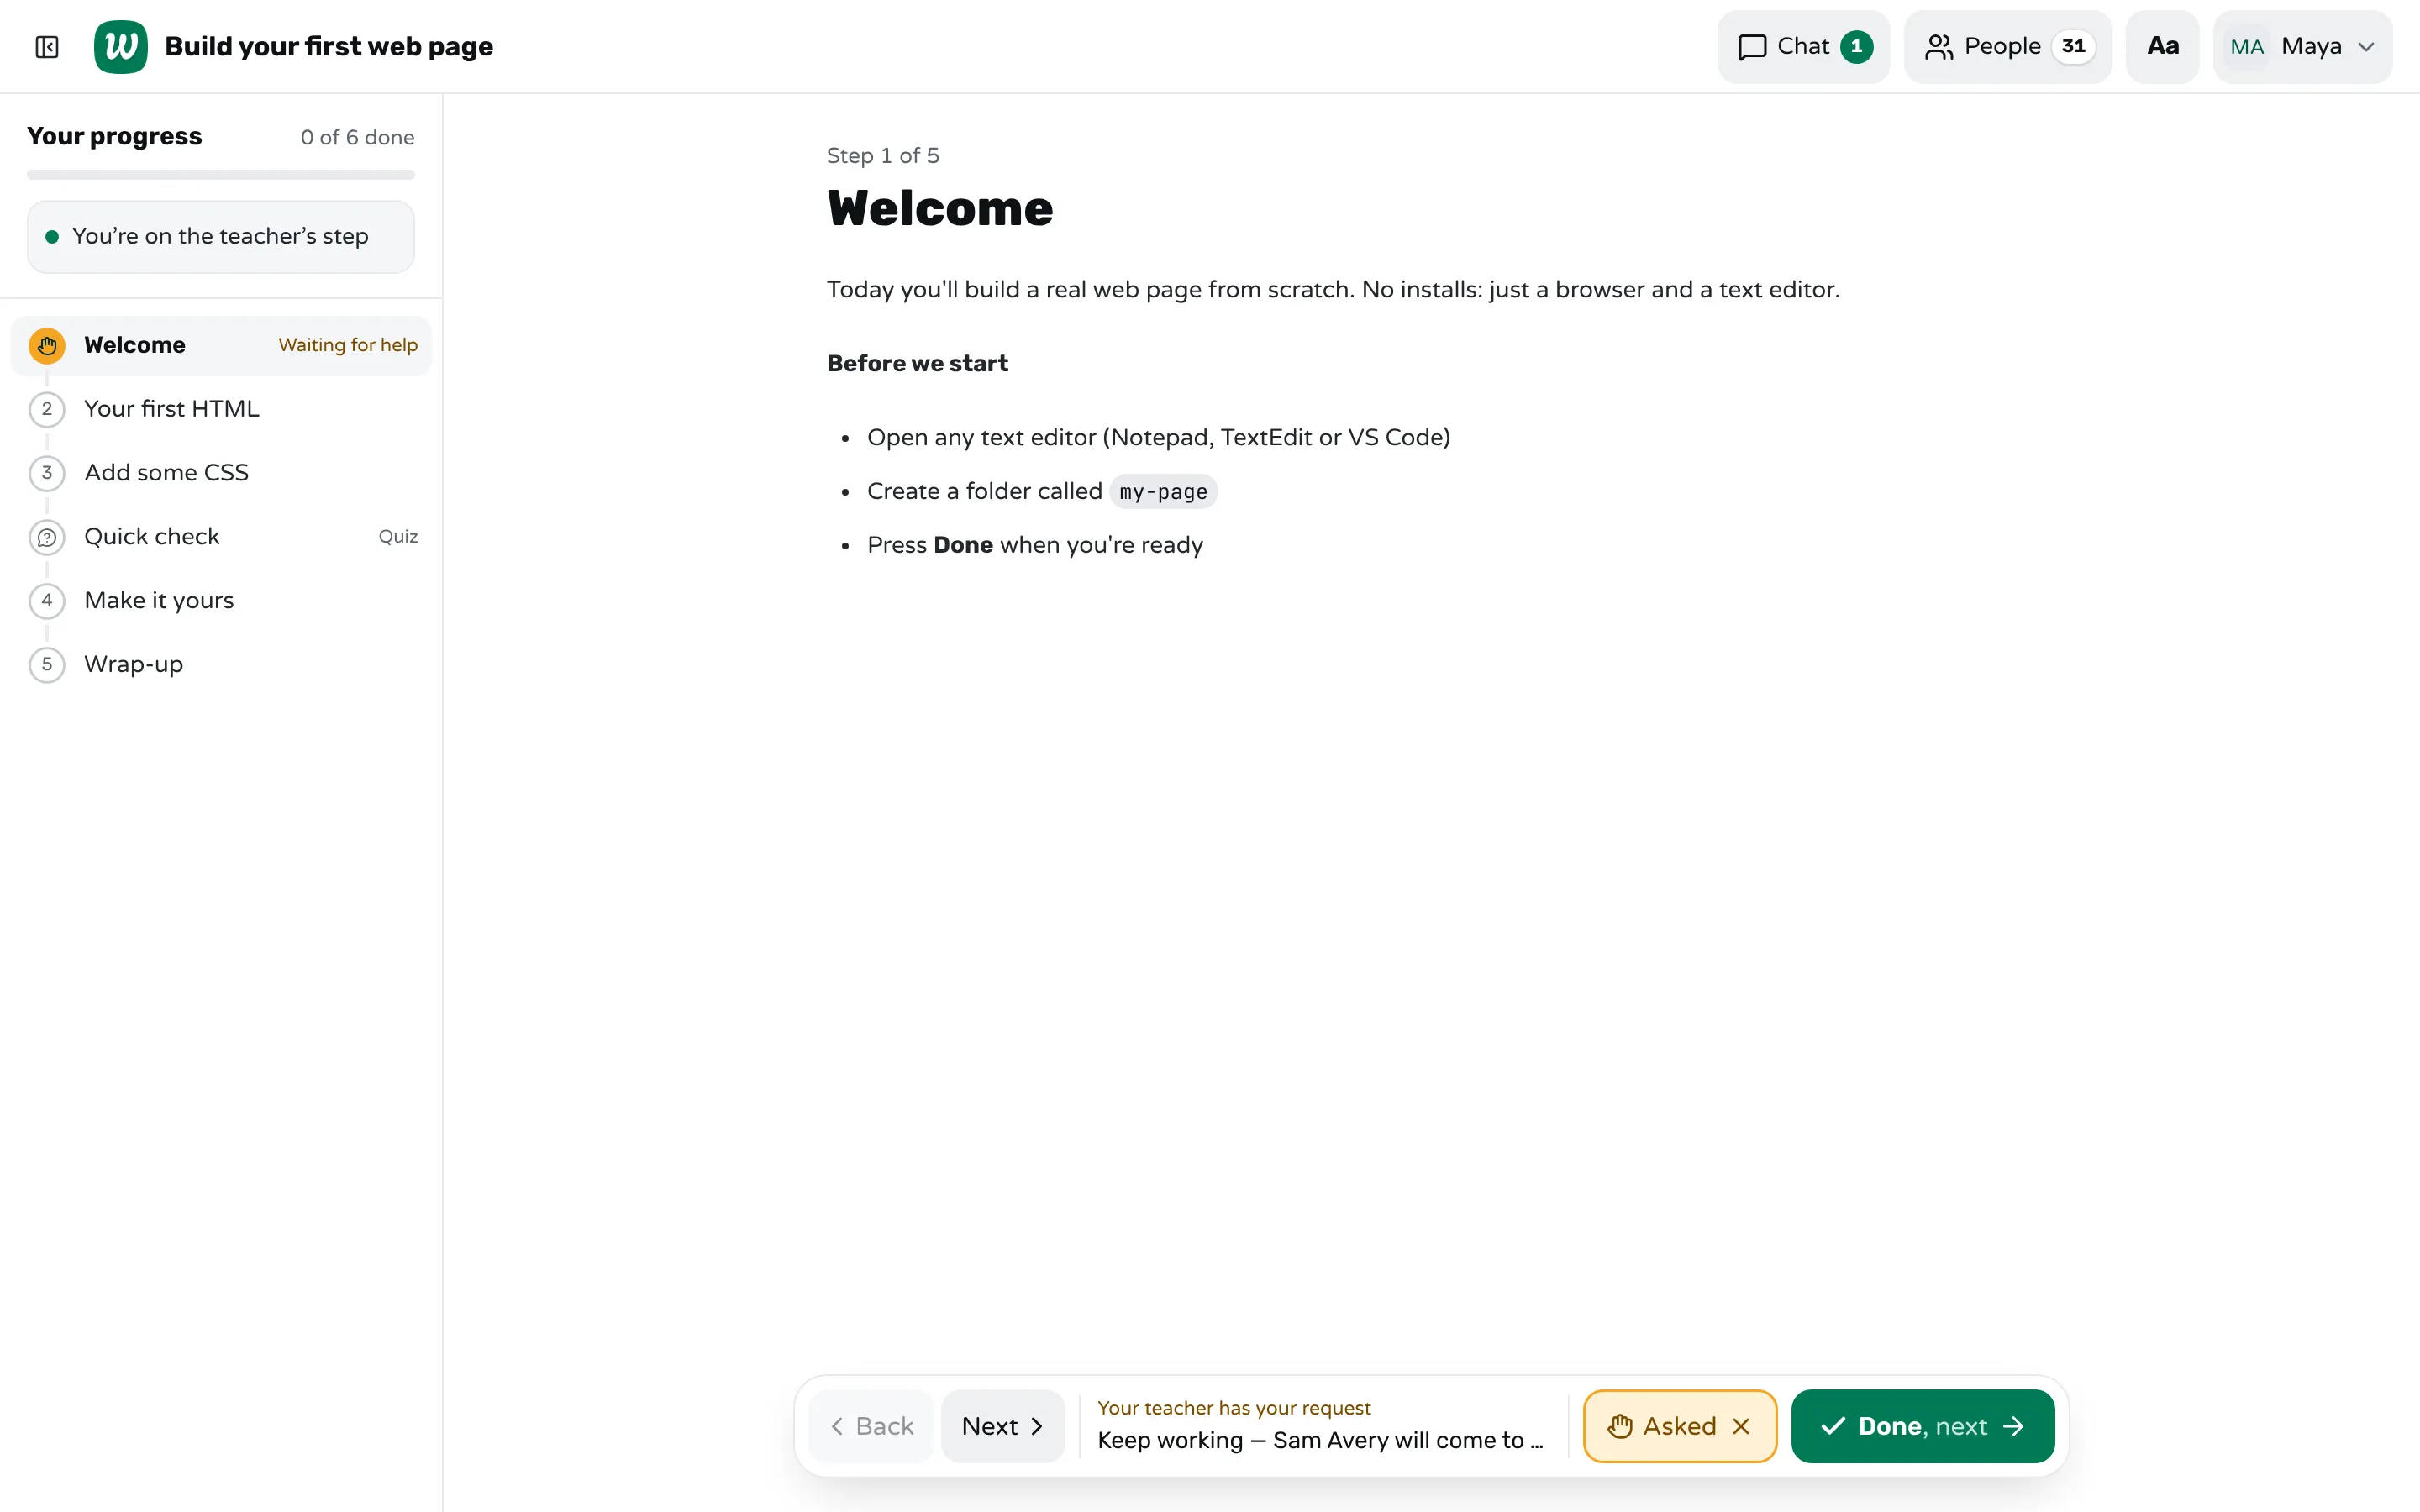Screen dimensions: 2420x1512
Task: Click the step 2 number circle
Action: point(47,410)
